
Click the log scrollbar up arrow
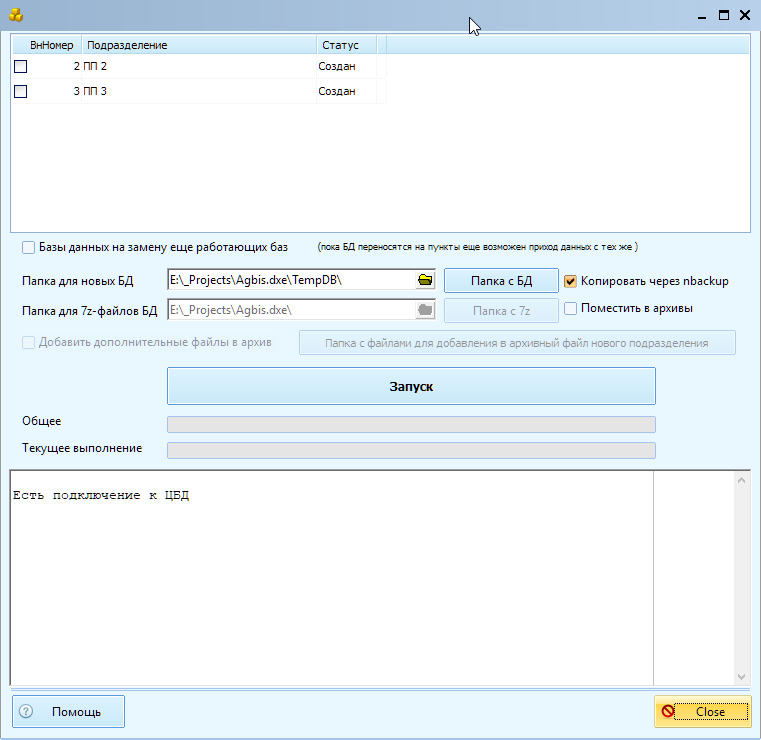(x=741, y=480)
